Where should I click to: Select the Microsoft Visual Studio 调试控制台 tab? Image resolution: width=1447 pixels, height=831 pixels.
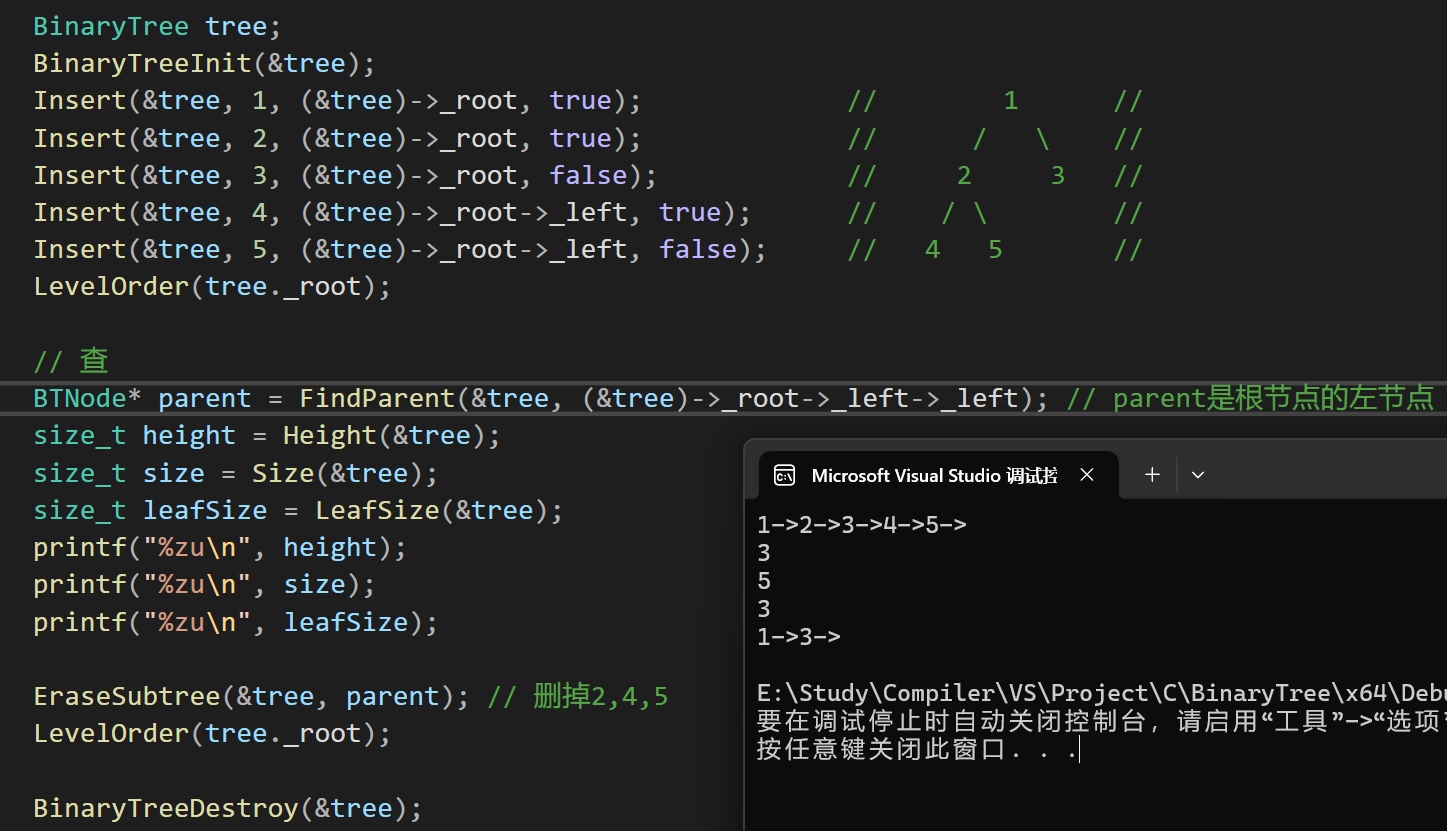(x=933, y=475)
